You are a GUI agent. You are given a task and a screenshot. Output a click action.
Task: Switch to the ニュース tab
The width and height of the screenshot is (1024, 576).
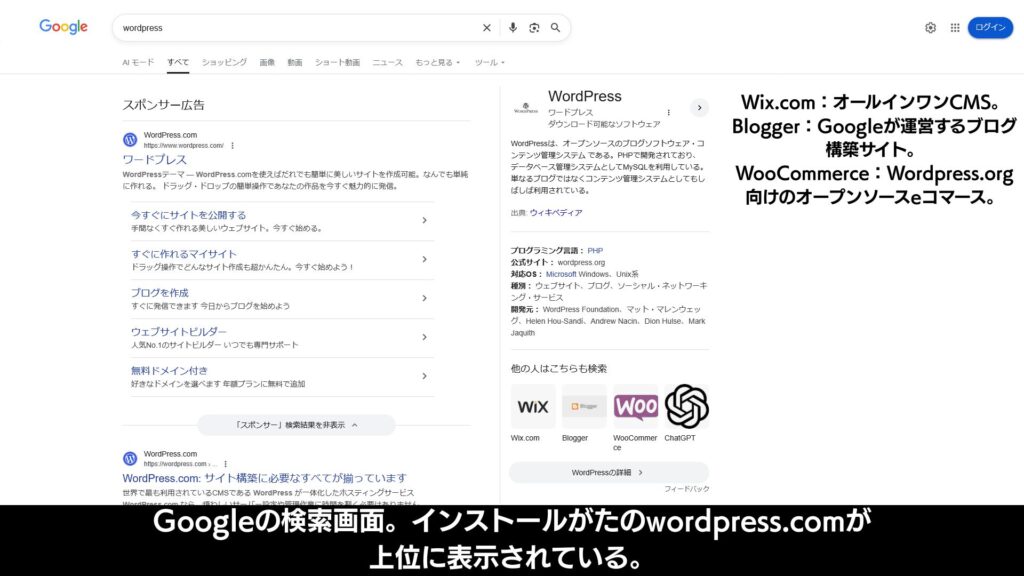coord(388,62)
